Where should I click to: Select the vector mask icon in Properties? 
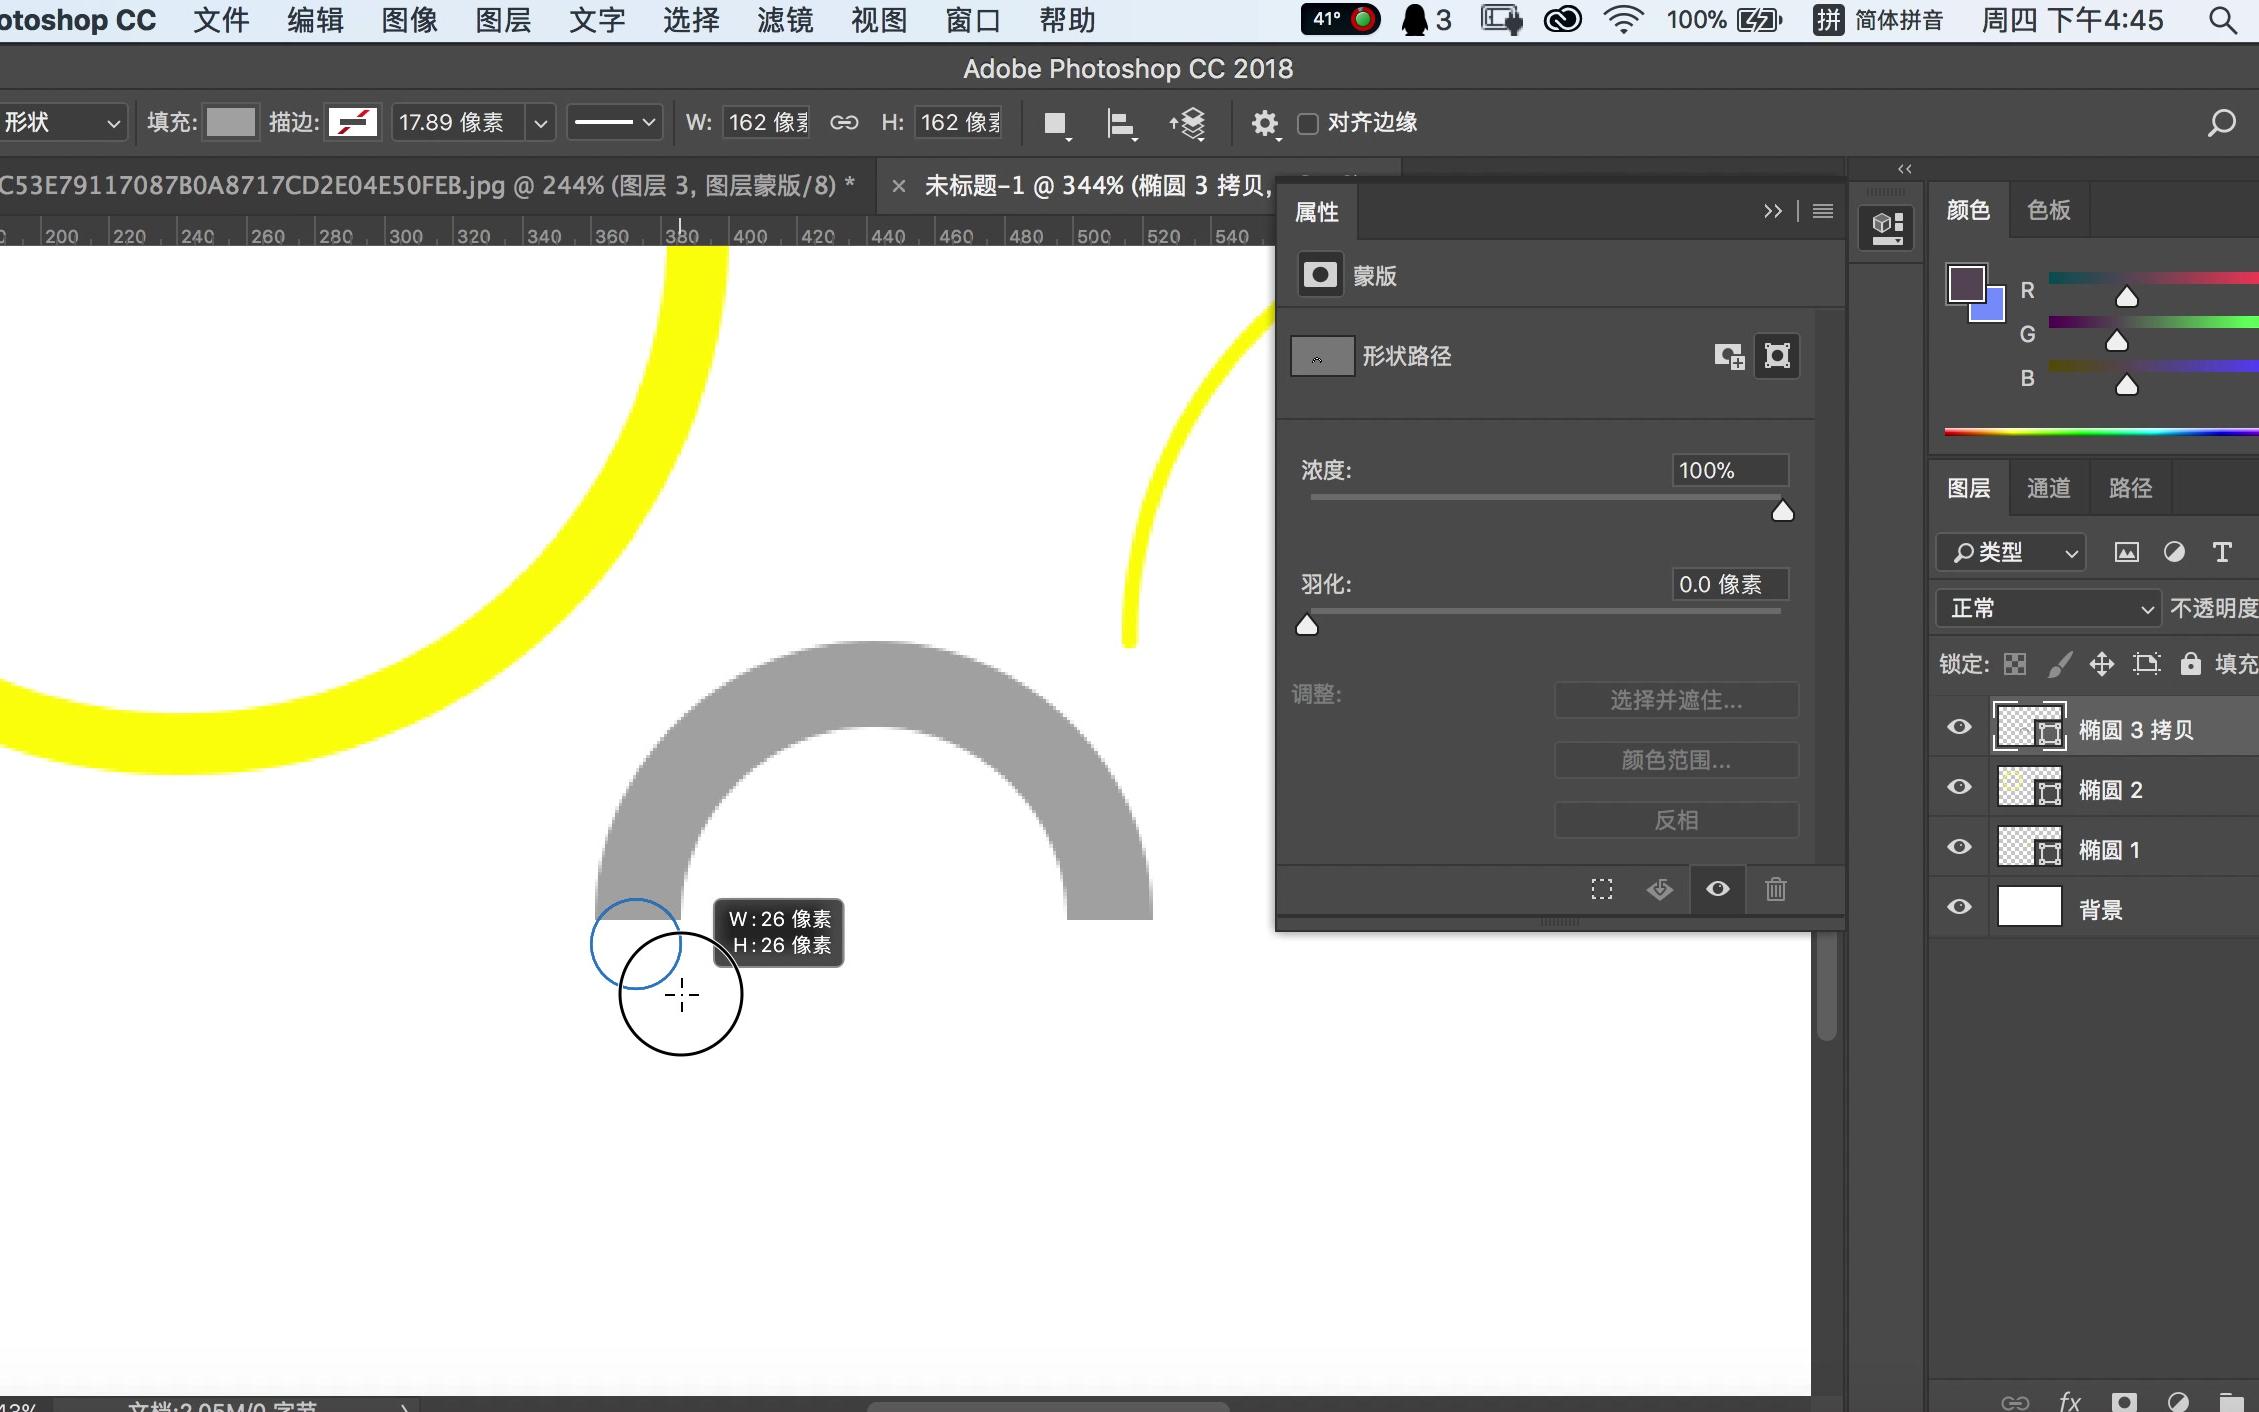click(x=1777, y=356)
